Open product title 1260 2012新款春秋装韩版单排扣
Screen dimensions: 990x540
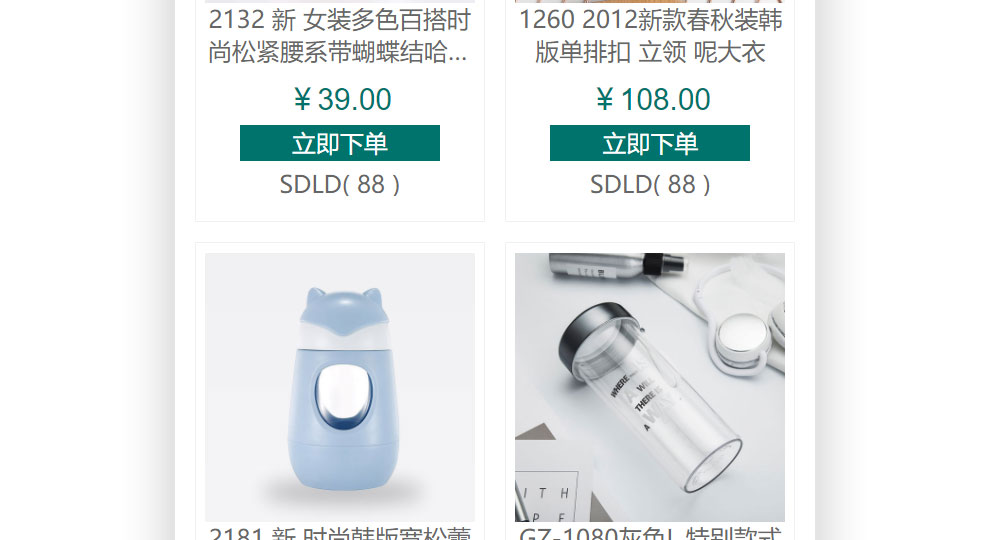[x=650, y=36]
